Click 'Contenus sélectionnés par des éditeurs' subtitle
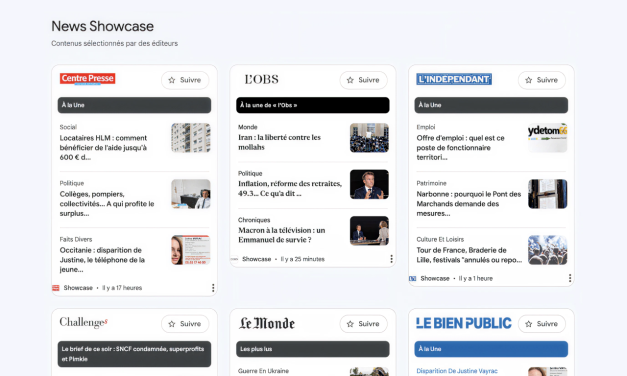This screenshot has width=627, height=376. tap(114, 43)
